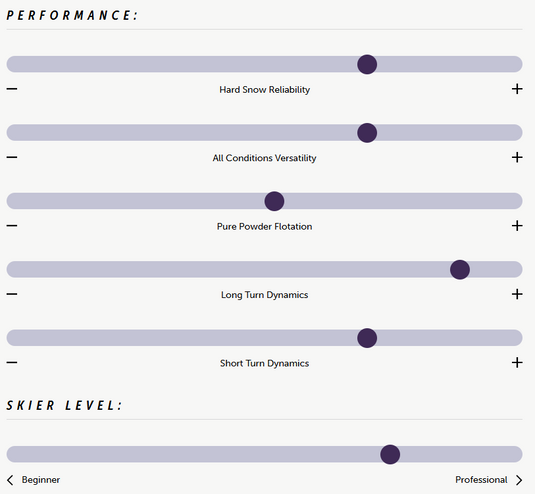Click the All Conditions Versatility slider knob

367,133
